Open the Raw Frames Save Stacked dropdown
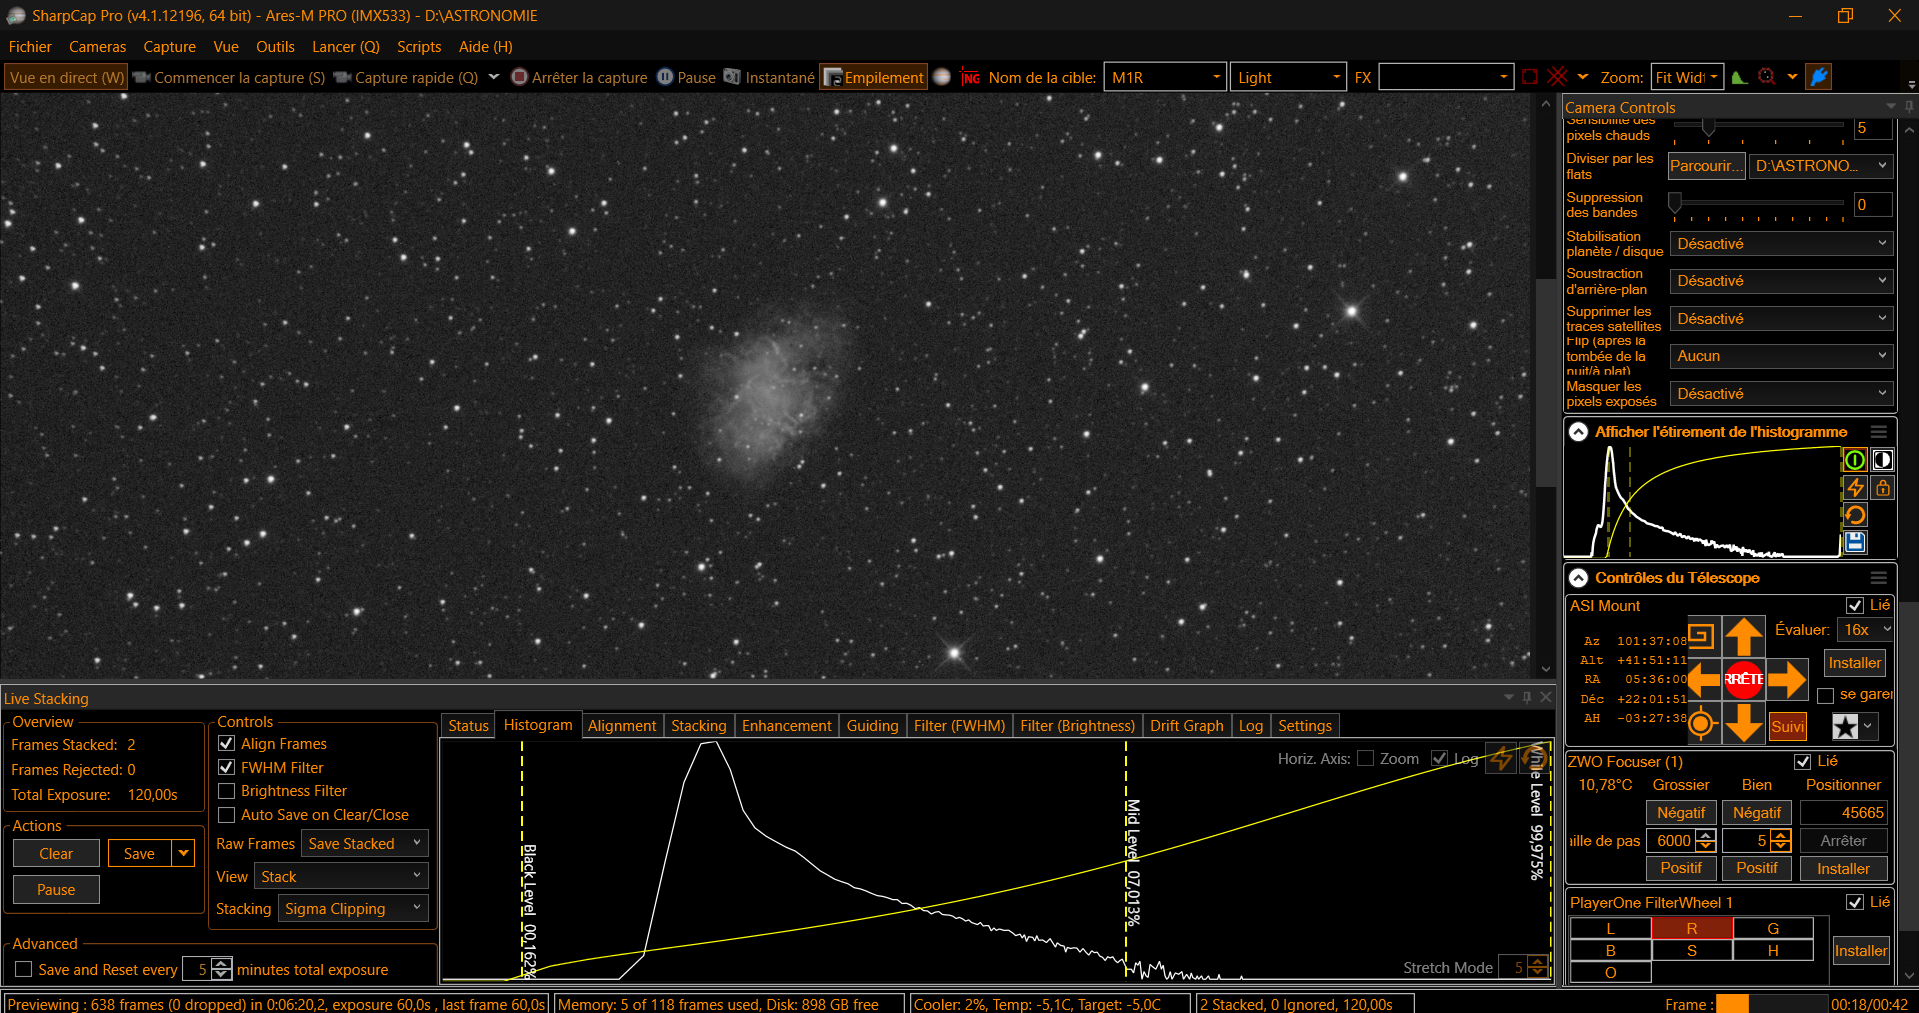 pyautogui.click(x=365, y=843)
